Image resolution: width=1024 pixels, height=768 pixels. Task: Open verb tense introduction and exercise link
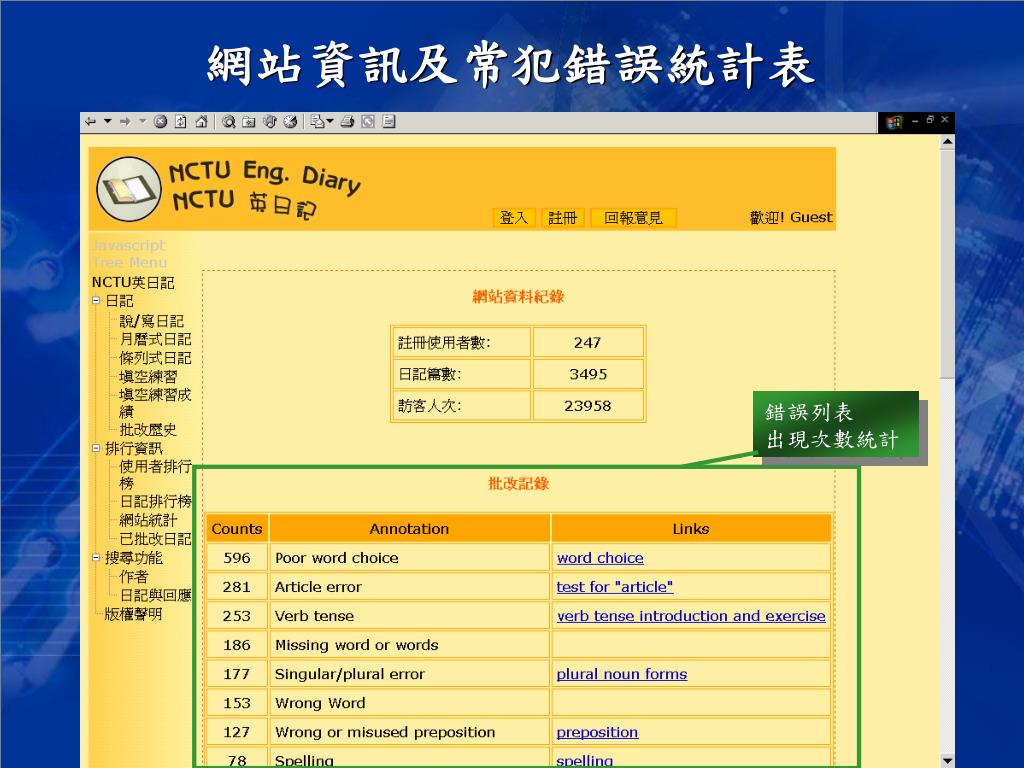coord(691,616)
